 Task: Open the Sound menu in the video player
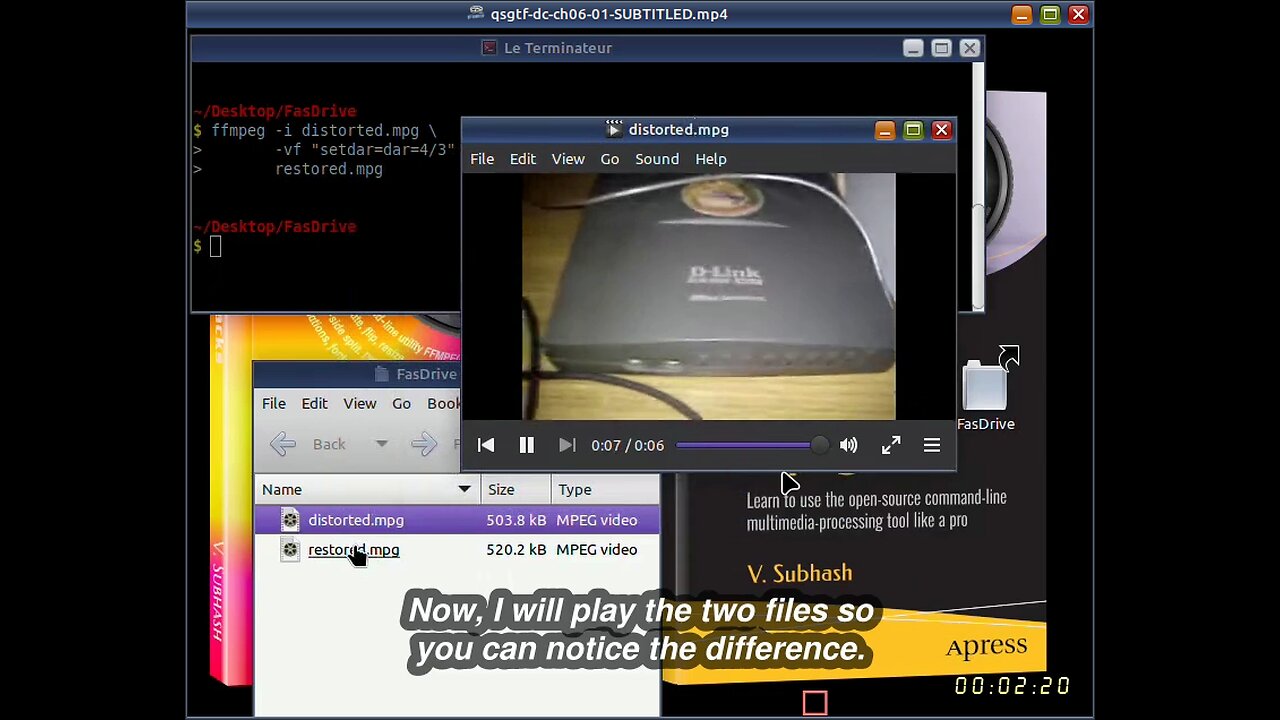click(657, 159)
